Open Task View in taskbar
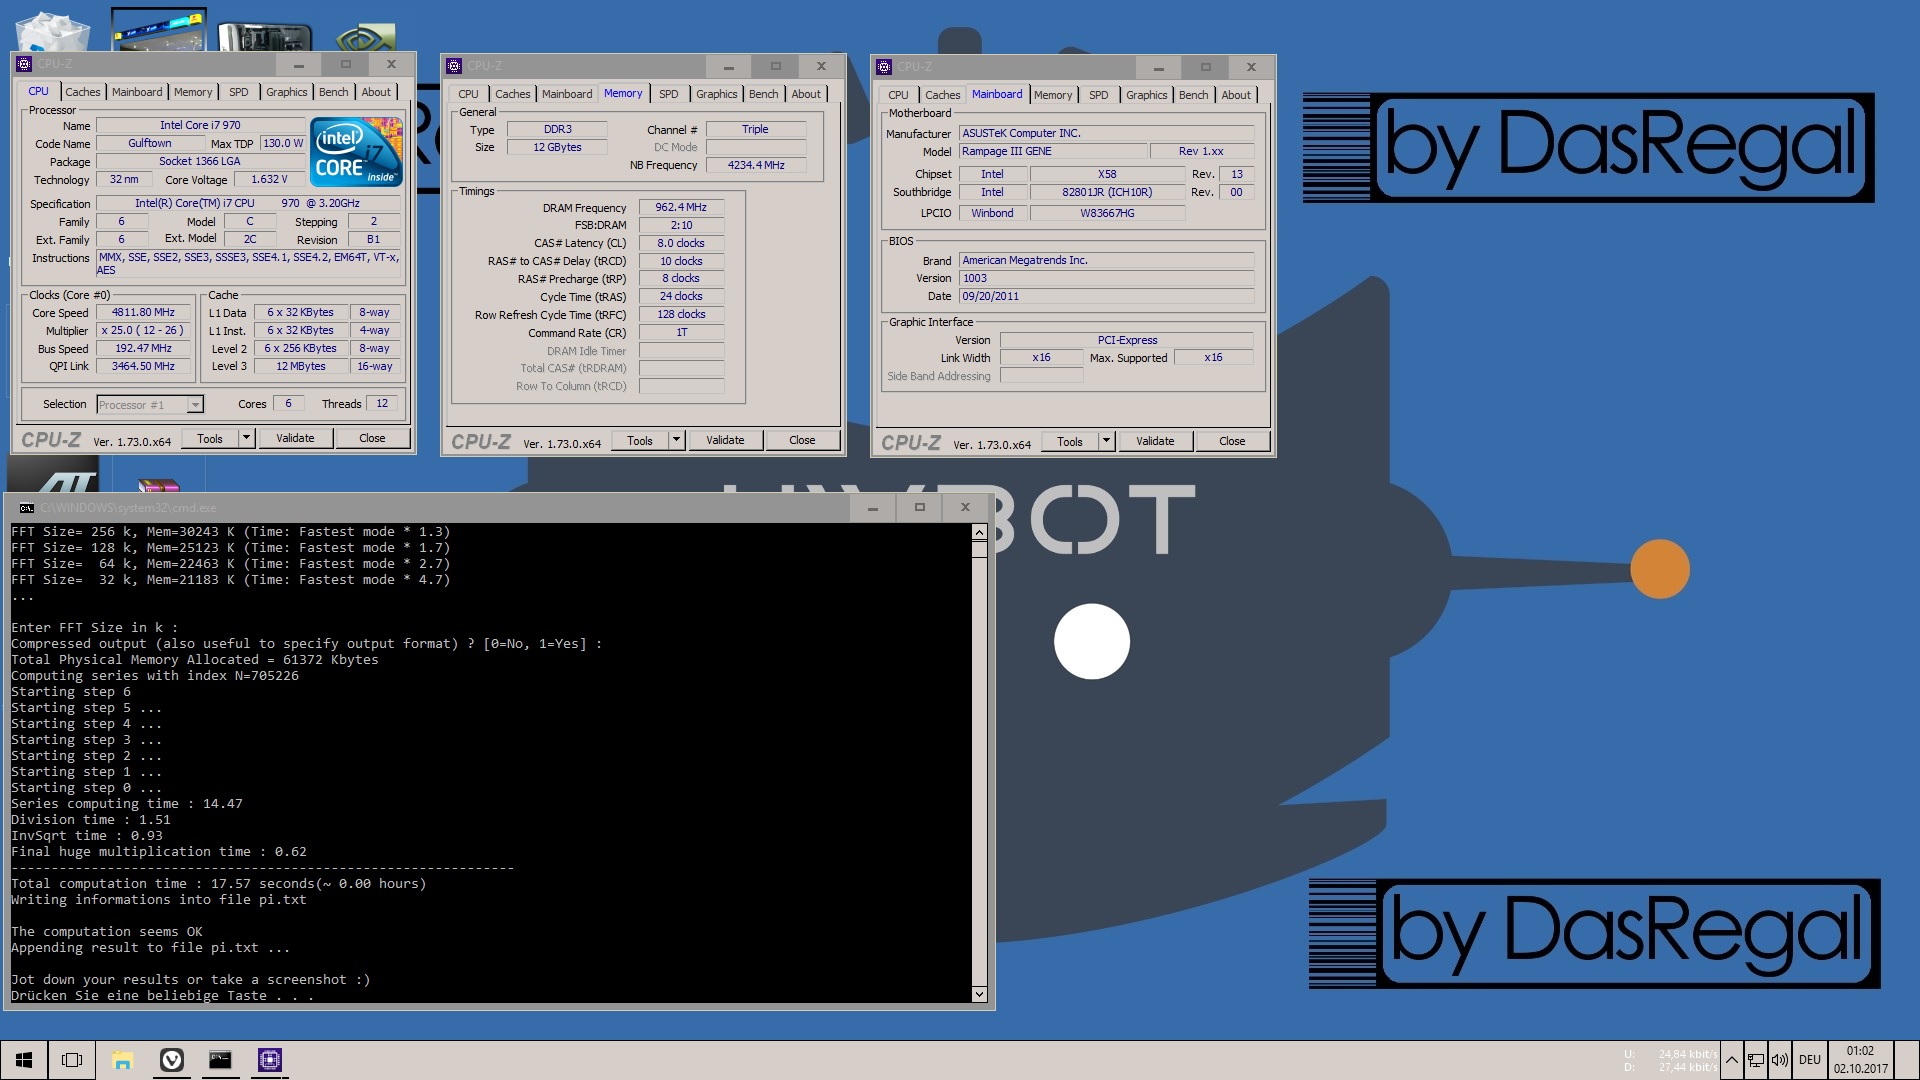Image resolution: width=1920 pixels, height=1080 pixels. 72,1059
